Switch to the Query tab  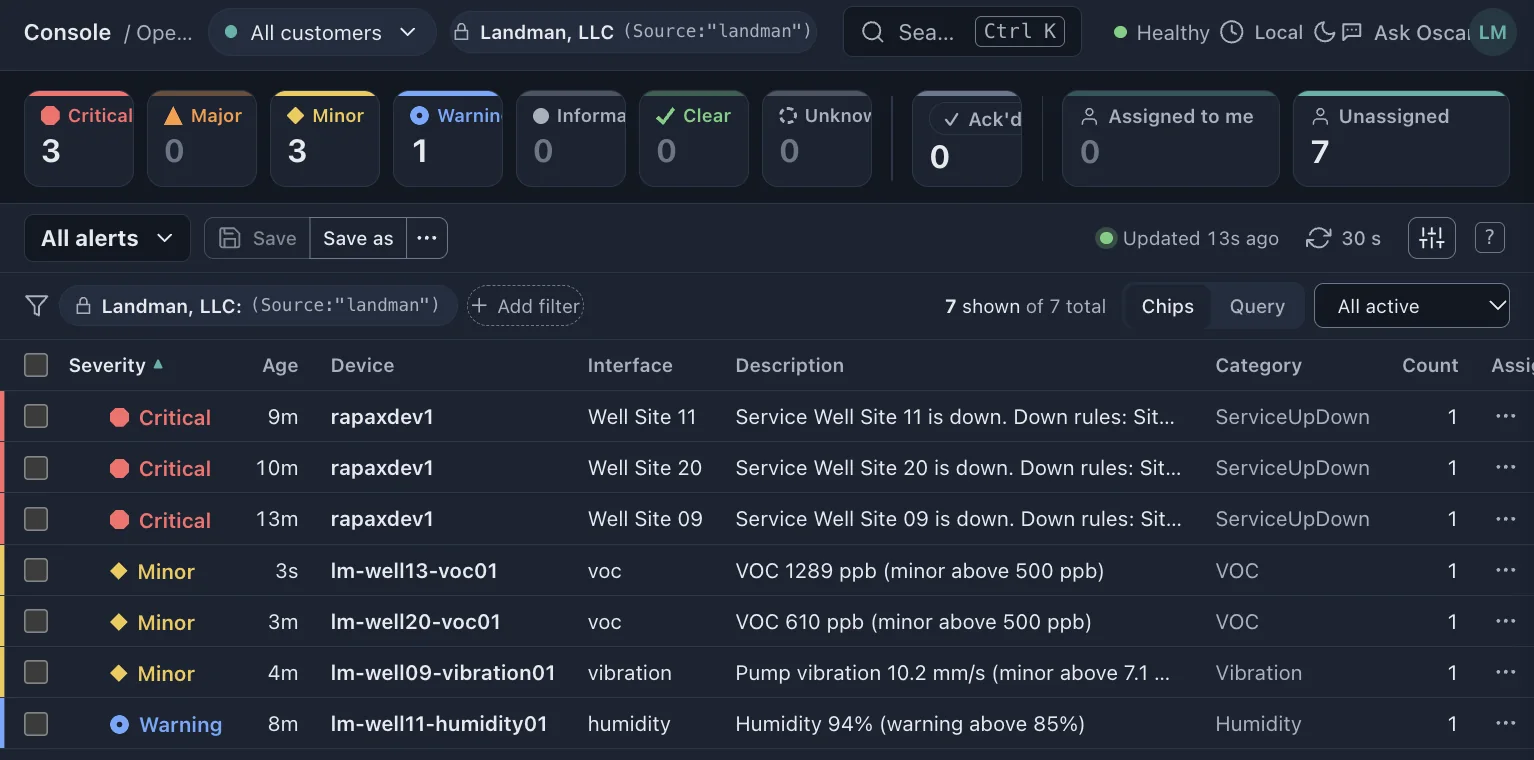(1257, 306)
